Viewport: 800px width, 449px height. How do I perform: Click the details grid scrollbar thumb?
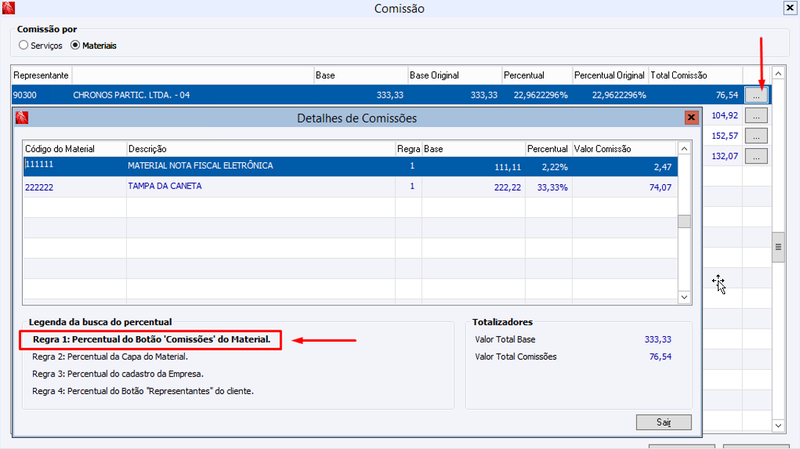tap(684, 221)
